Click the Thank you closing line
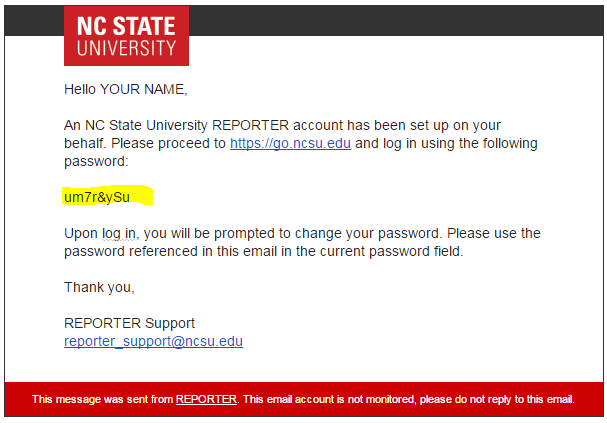Viewport: 607px width, 423px height. [x=99, y=287]
